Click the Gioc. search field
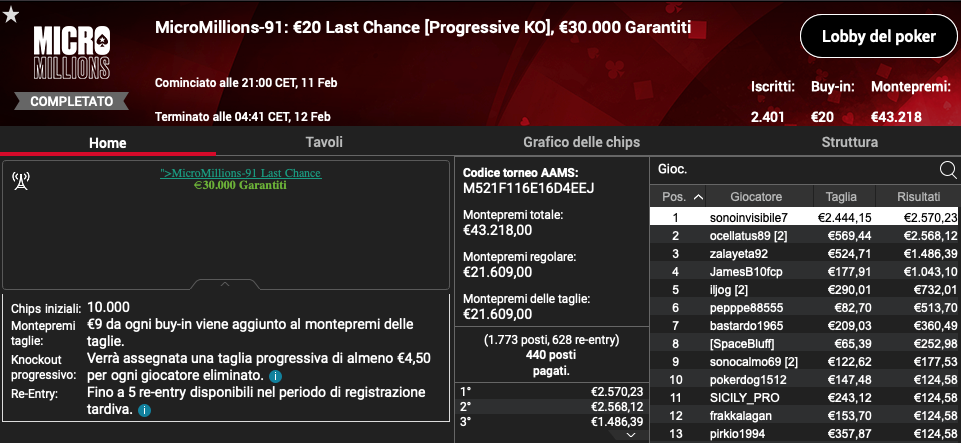The width and height of the screenshot is (961, 443). 796,170
